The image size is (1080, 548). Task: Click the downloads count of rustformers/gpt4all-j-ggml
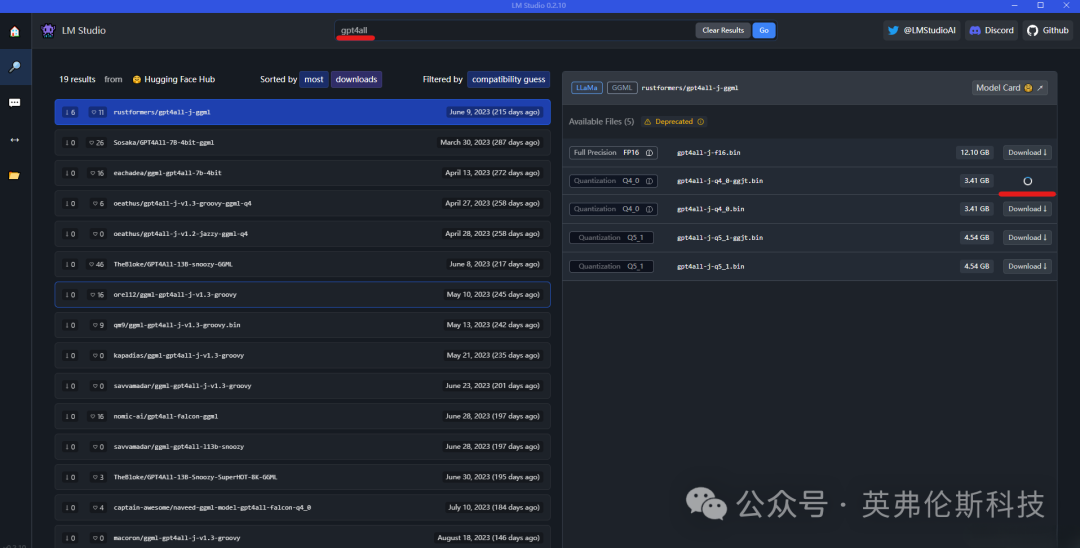click(x=70, y=112)
